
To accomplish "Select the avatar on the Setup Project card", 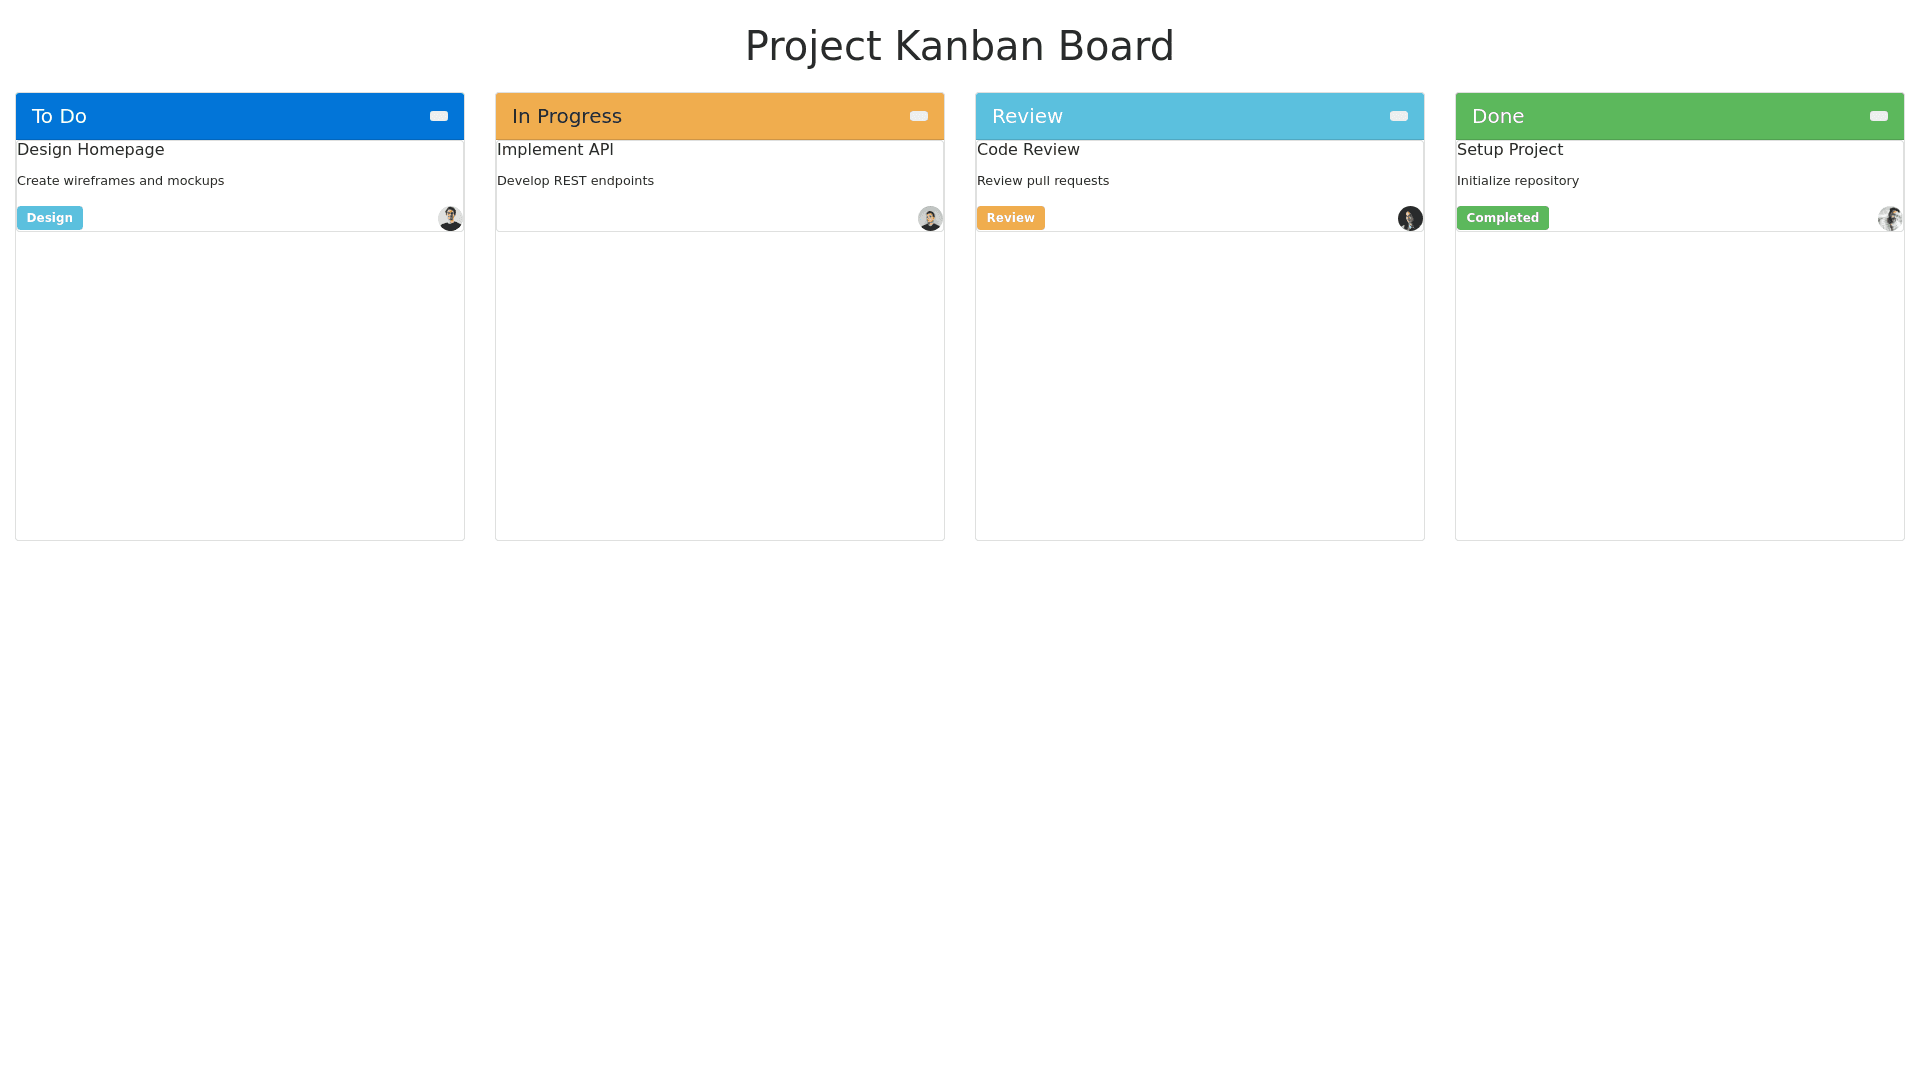I will coord(1890,219).
